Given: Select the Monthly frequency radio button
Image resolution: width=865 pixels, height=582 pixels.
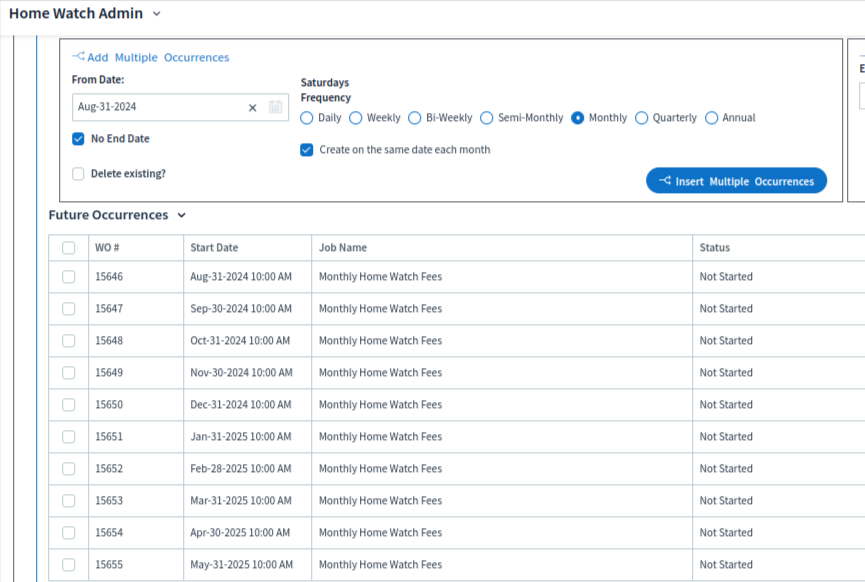Looking at the screenshot, I should [578, 118].
